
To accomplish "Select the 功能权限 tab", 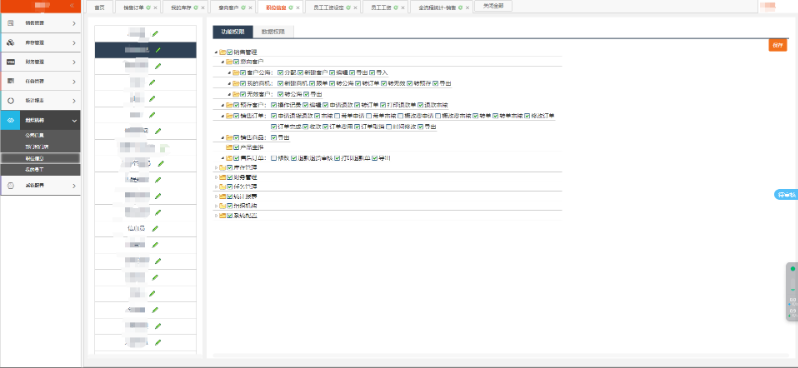I will [x=233, y=32].
